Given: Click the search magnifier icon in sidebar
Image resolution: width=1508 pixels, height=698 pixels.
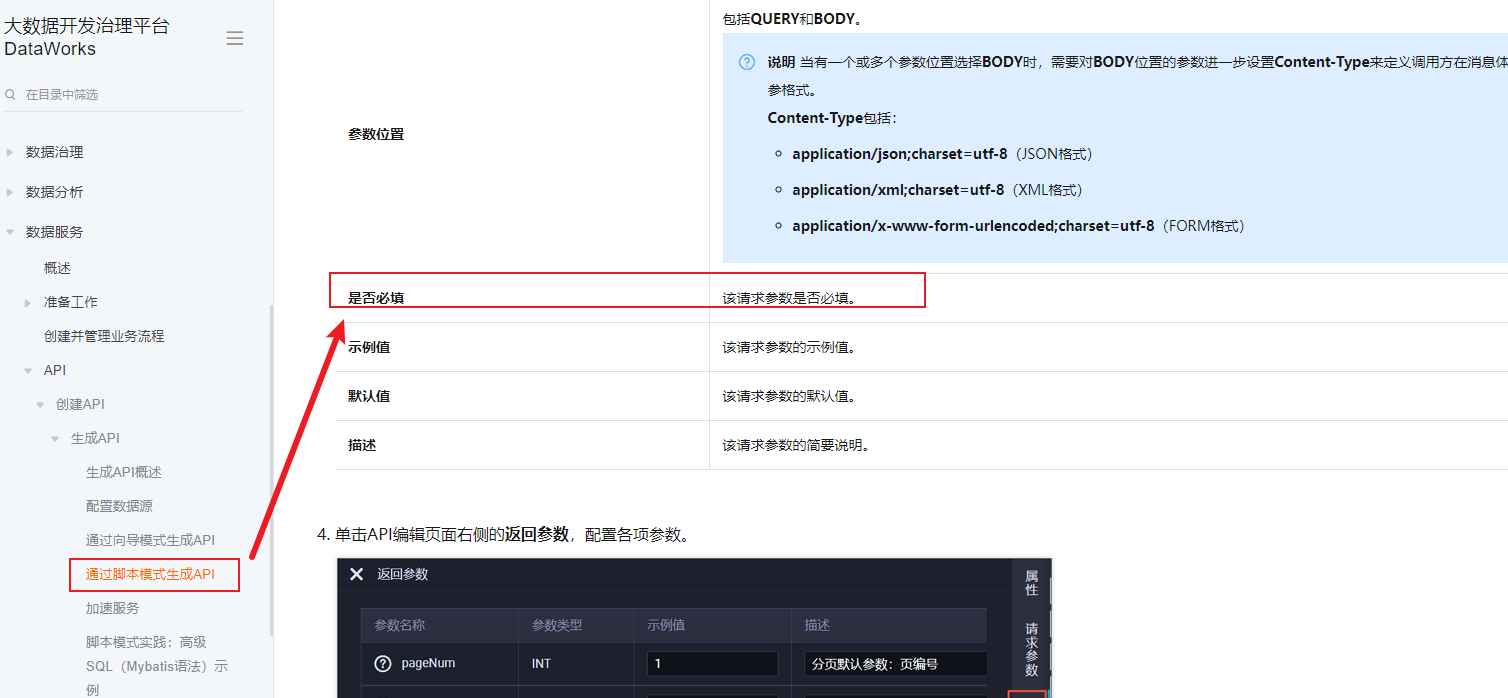Looking at the screenshot, I should [10, 94].
